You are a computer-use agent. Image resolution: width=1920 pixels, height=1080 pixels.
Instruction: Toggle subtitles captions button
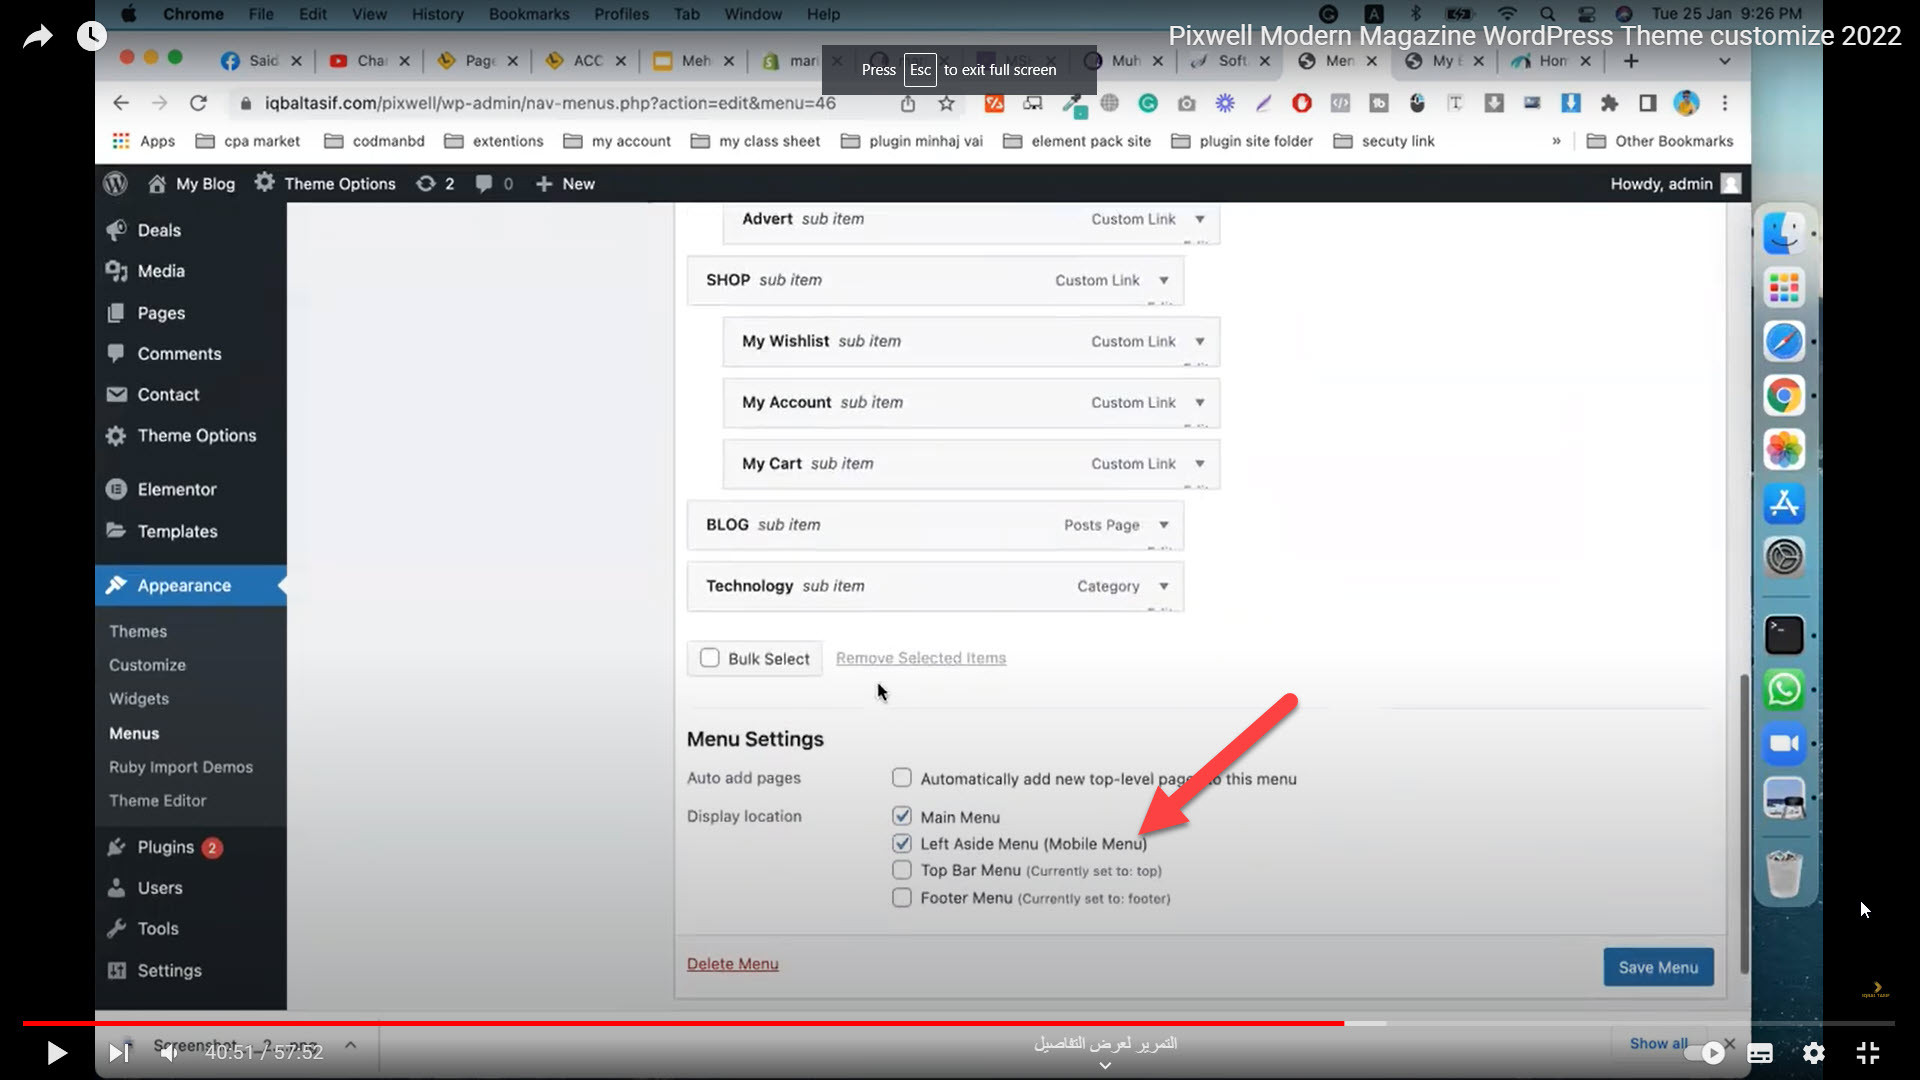(x=1760, y=1053)
